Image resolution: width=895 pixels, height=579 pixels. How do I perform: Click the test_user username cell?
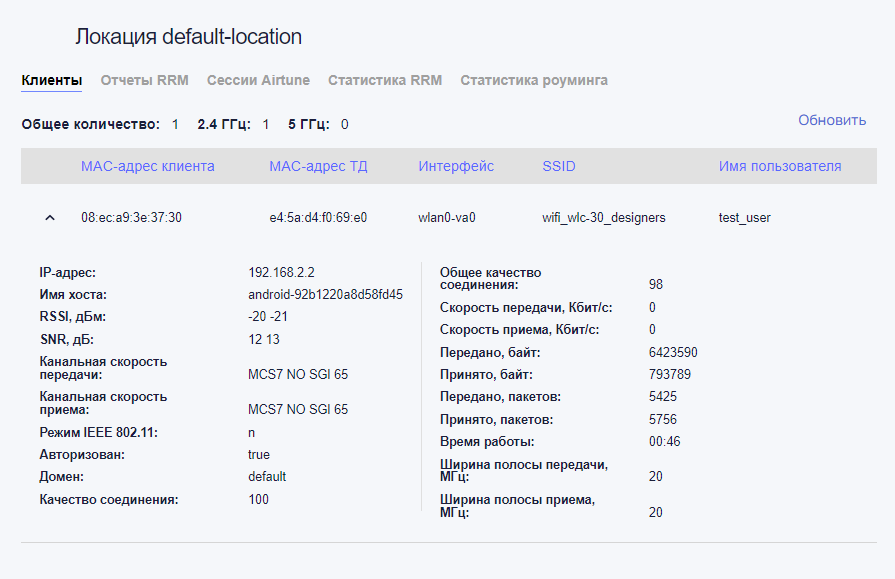[745, 217]
